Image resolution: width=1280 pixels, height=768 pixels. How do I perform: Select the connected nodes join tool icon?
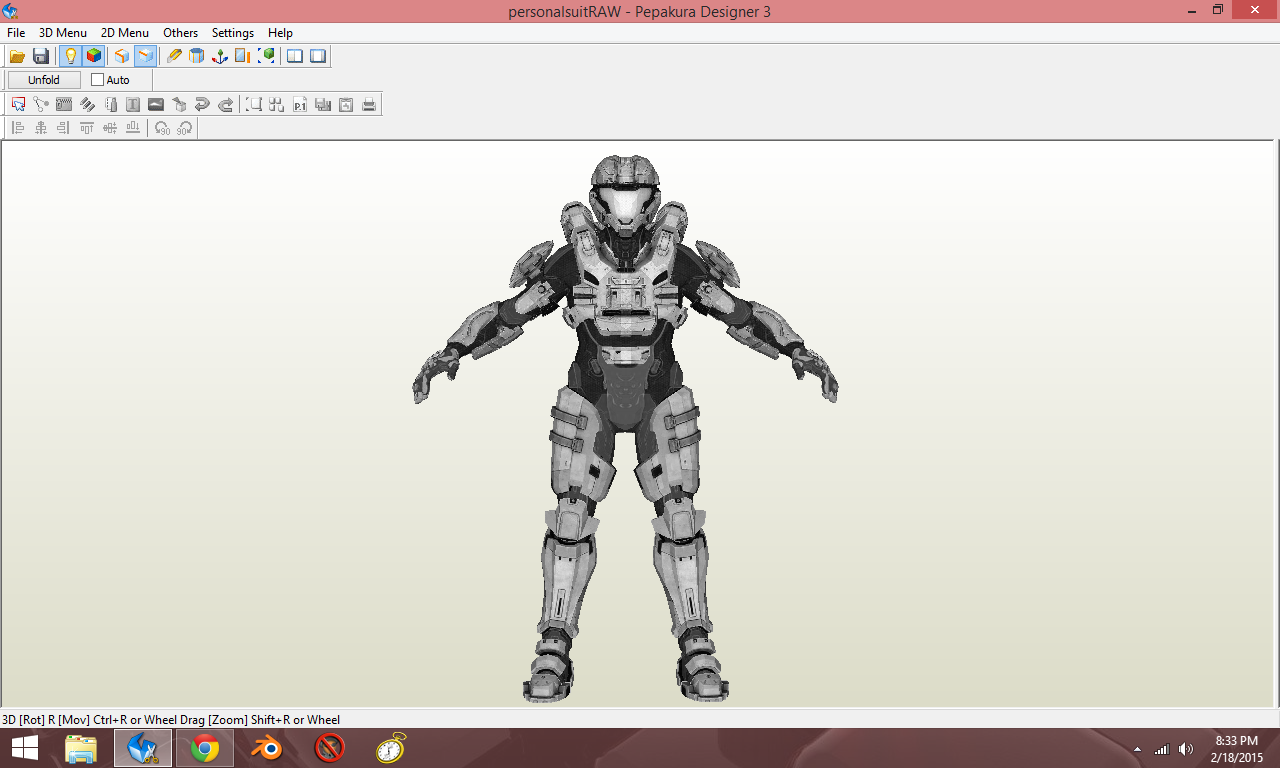(x=41, y=104)
